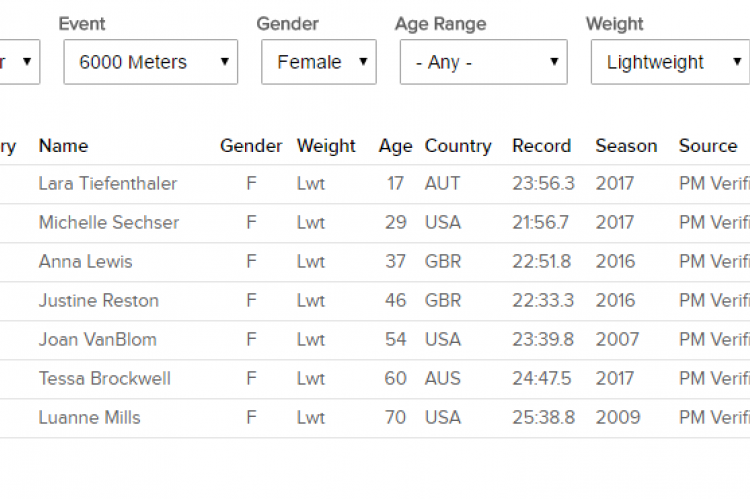Open the partially visible leftmost filter dropdown
Image resolution: width=750 pixels, height=499 pixels.
tap(18, 62)
